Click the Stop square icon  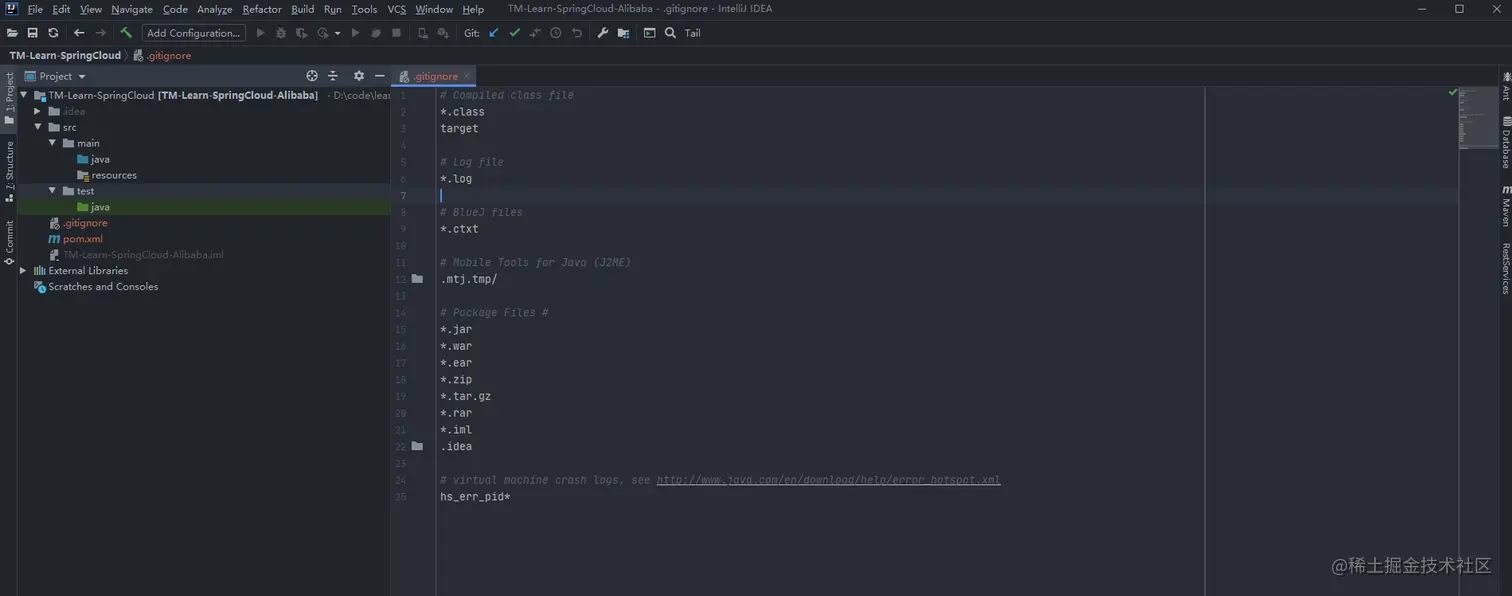[x=396, y=33]
